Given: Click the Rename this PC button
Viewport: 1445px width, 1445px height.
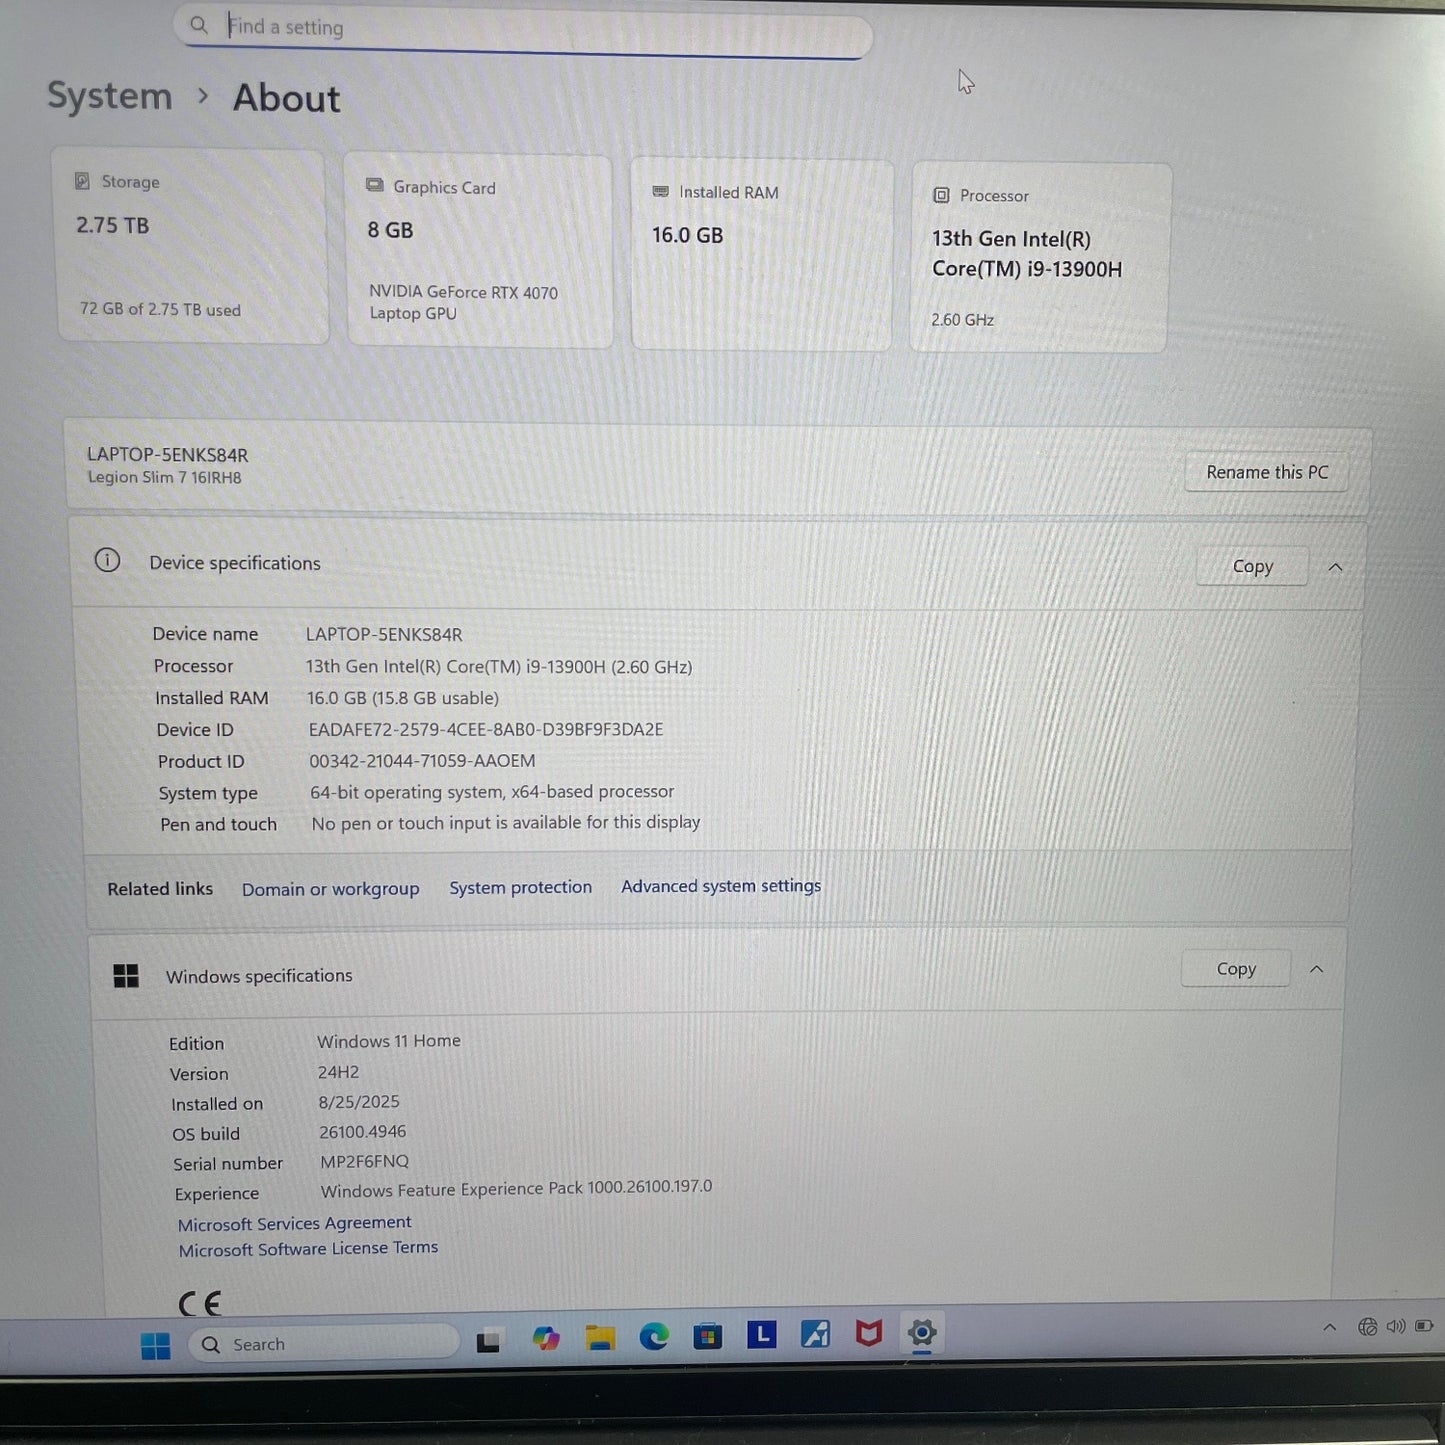Looking at the screenshot, I should (1267, 472).
